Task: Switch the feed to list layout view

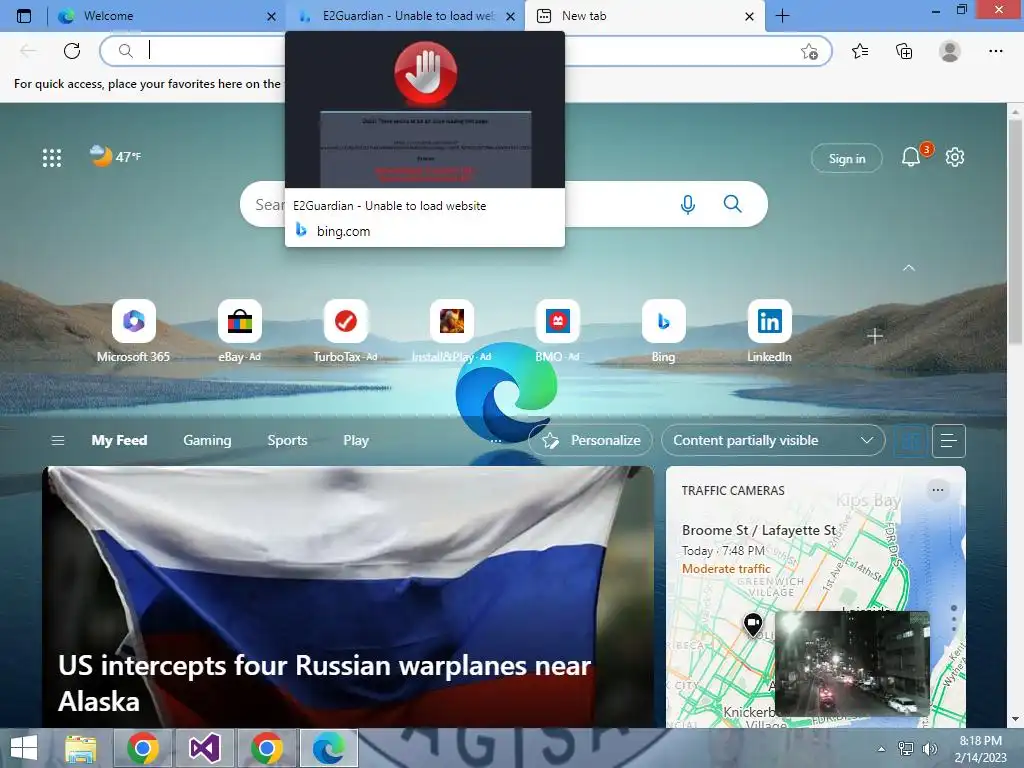Action: [x=949, y=441]
